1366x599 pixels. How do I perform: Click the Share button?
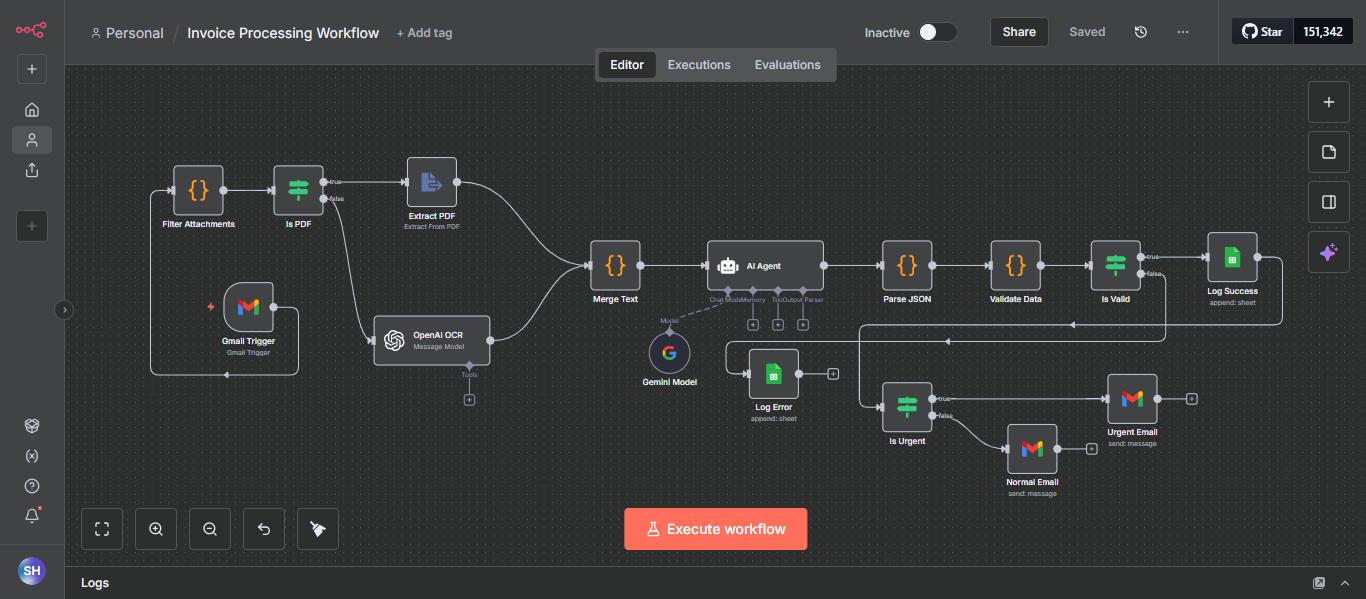coord(1019,32)
